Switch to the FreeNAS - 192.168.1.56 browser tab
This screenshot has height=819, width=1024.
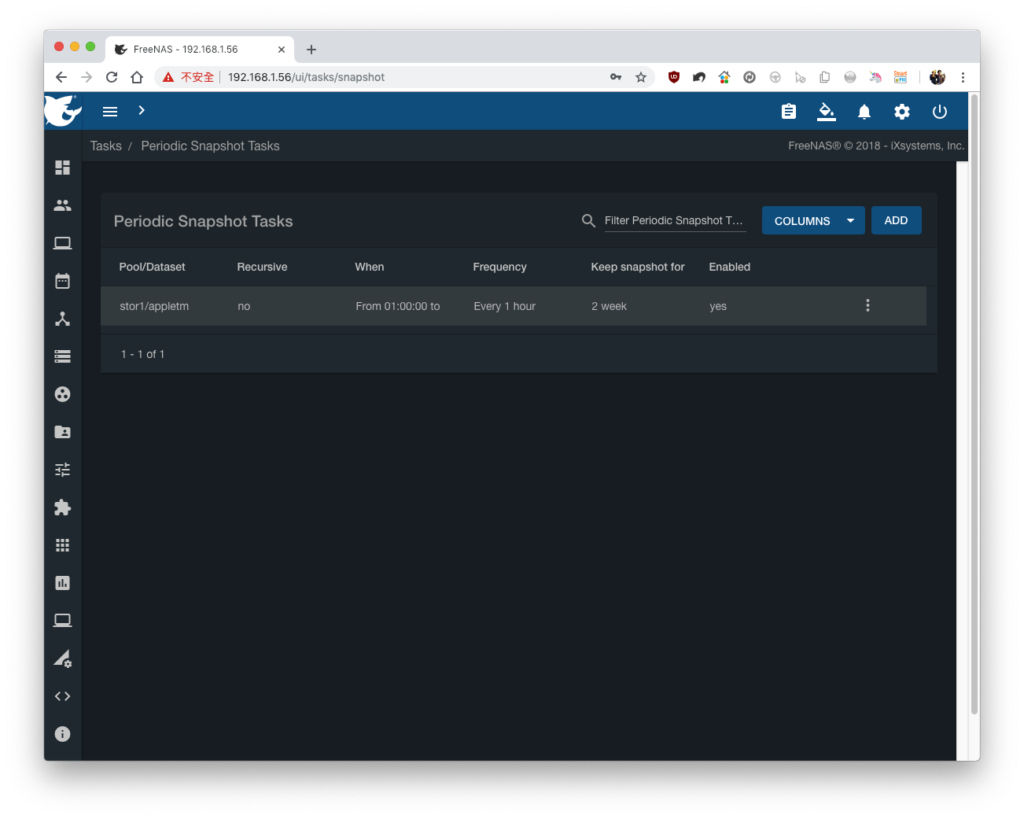(200, 49)
